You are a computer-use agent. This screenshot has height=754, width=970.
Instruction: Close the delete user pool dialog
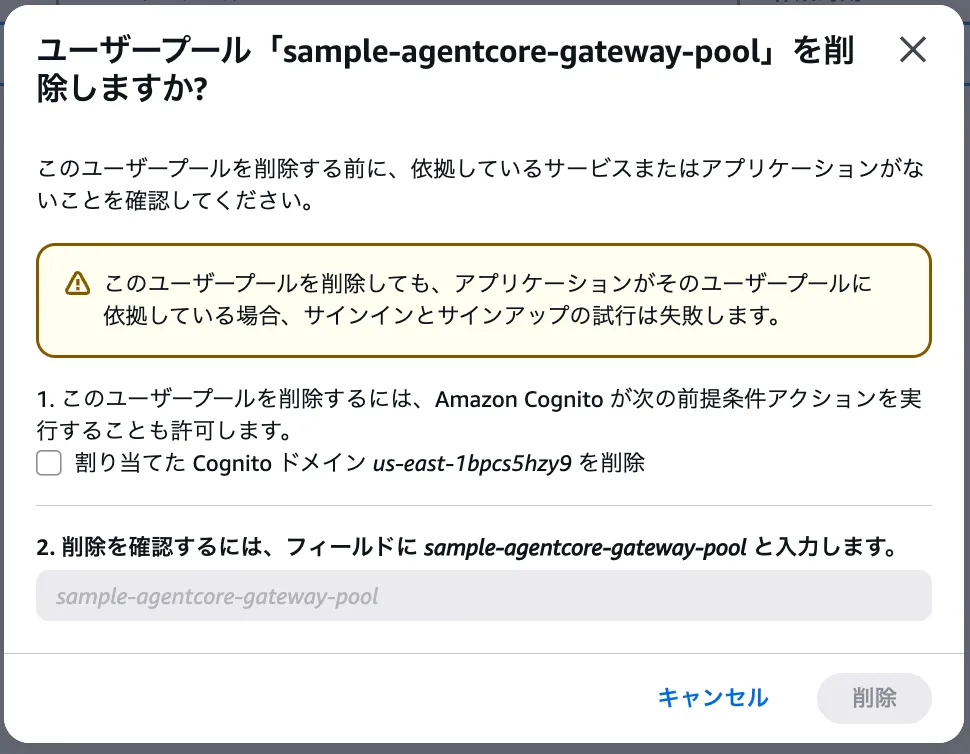click(x=912, y=50)
